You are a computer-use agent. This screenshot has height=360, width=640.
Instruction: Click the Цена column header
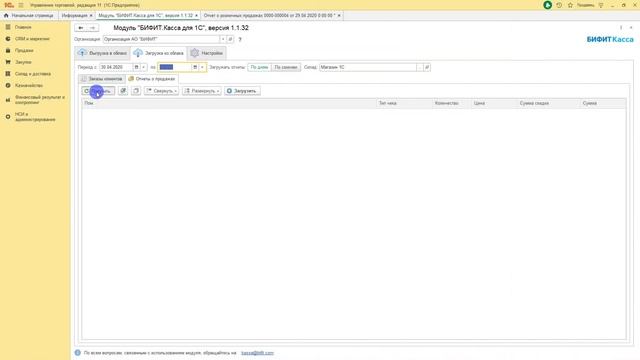(494, 103)
